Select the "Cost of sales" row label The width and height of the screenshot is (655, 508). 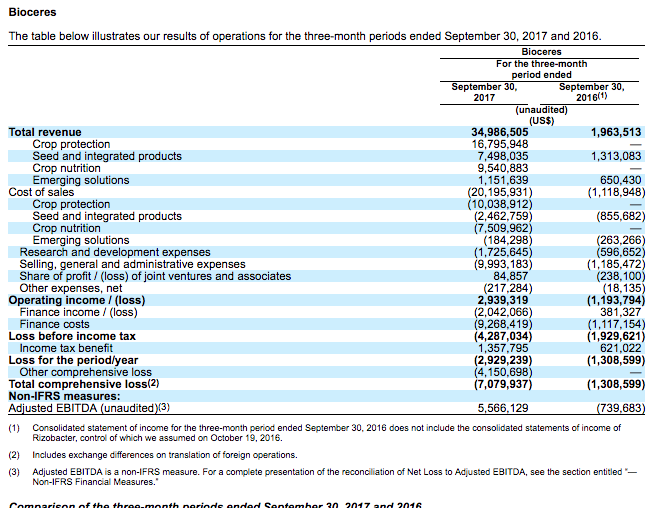point(41,192)
